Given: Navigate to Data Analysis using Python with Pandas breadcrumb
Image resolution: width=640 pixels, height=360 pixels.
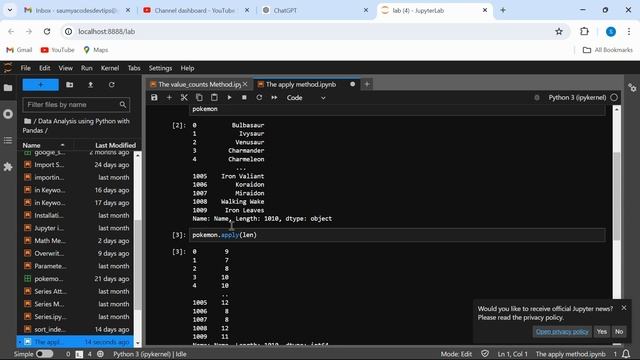Looking at the screenshot, I should 76,126.
